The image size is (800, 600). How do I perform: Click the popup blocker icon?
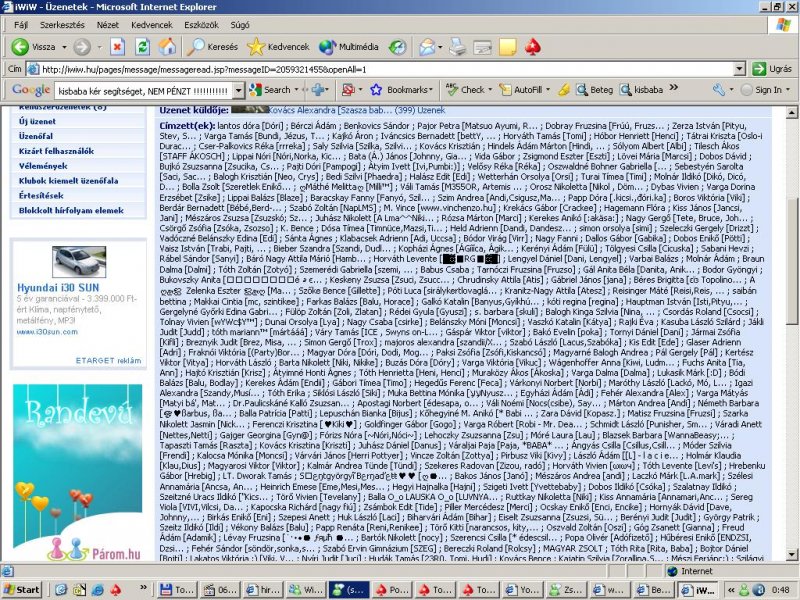click(348, 90)
